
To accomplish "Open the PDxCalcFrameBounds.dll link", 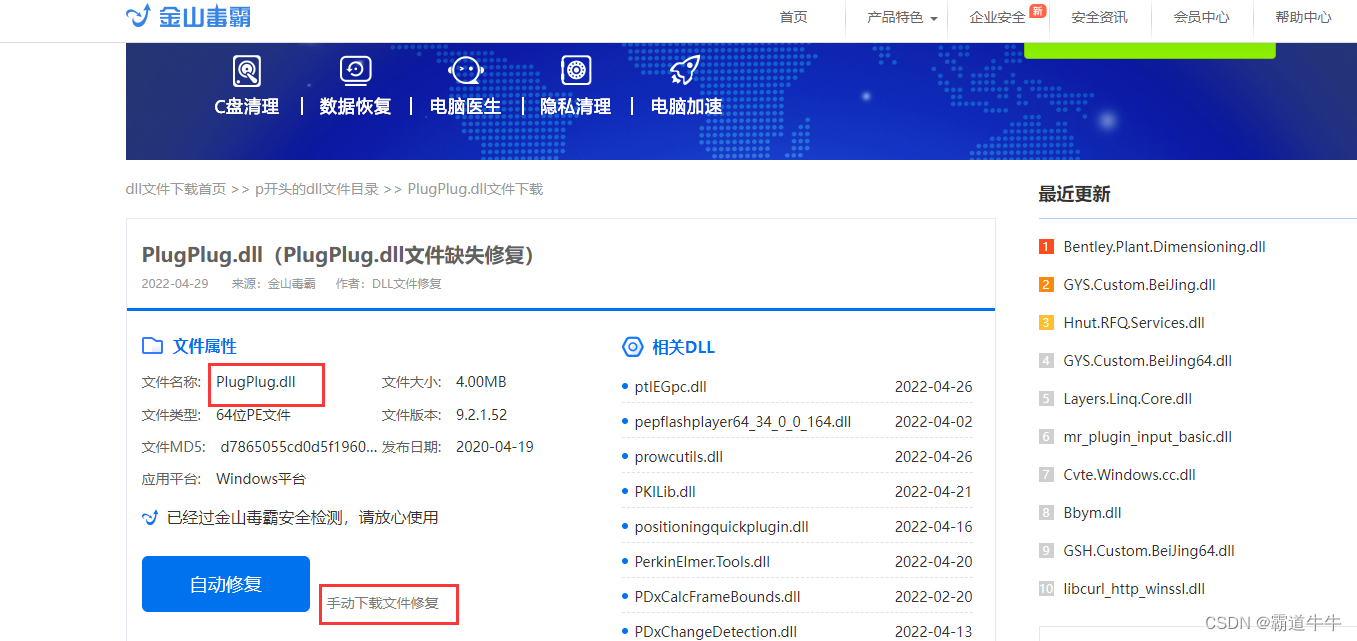I will (718, 597).
